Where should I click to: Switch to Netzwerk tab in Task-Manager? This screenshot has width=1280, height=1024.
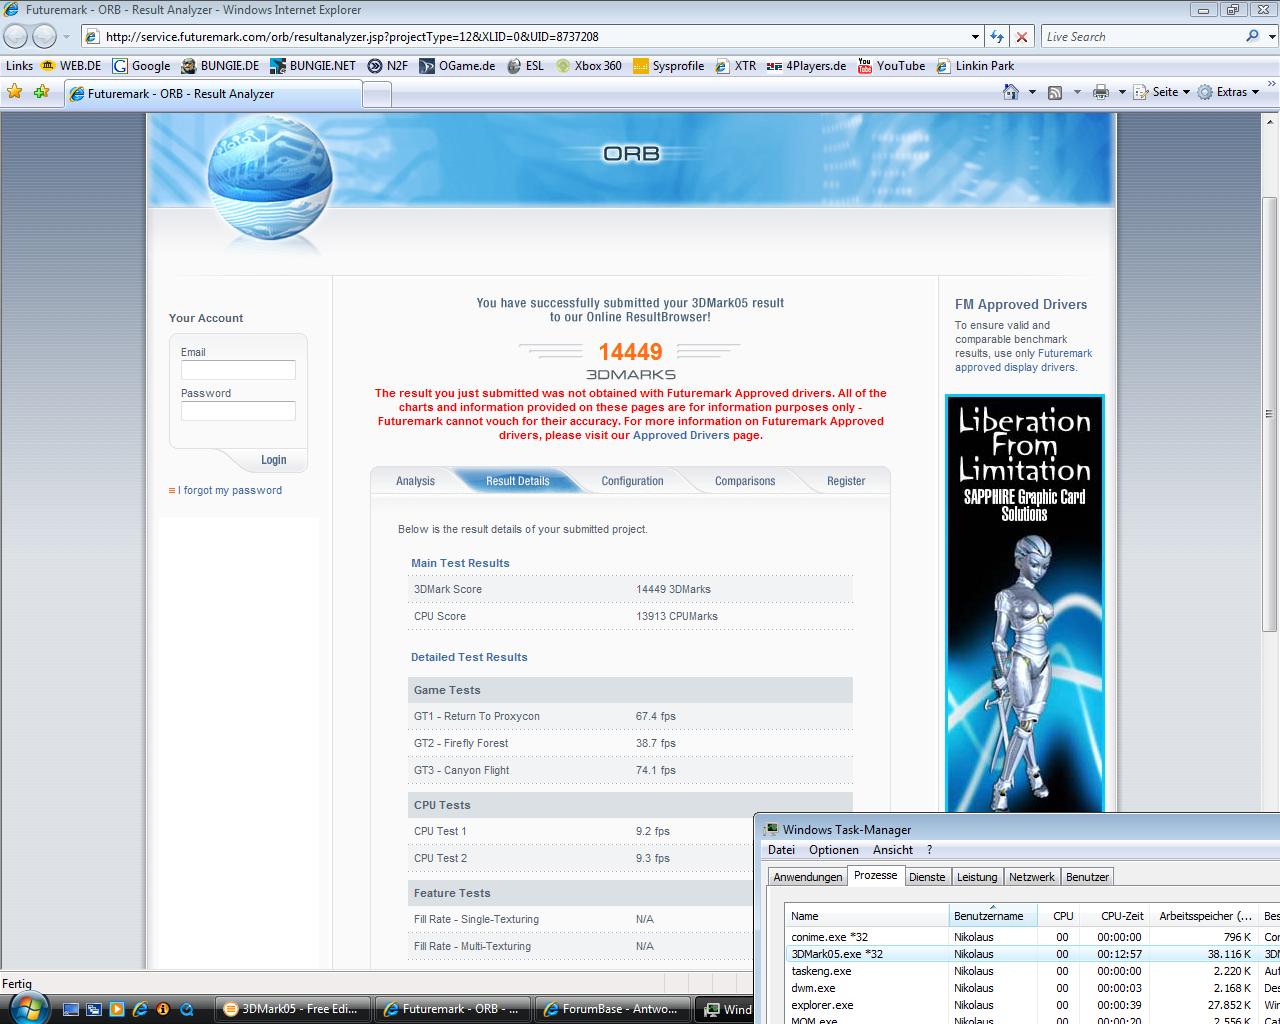click(1032, 877)
